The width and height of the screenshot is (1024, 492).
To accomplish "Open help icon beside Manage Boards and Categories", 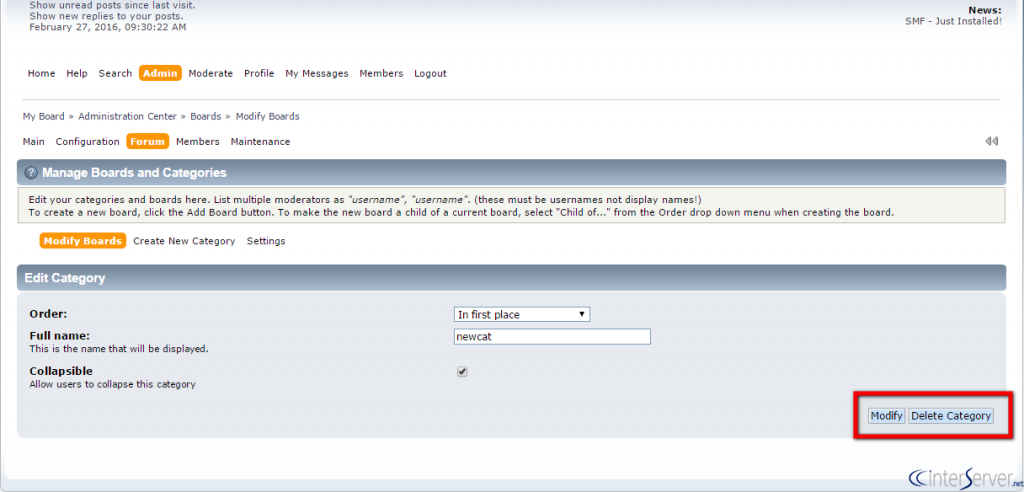I will (x=30, y=173).
